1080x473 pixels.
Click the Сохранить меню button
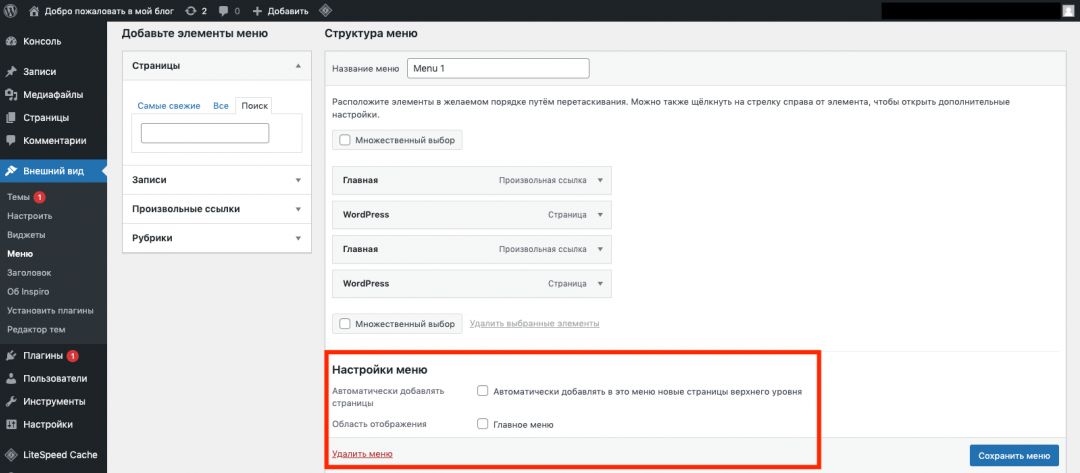[1014, 455]
